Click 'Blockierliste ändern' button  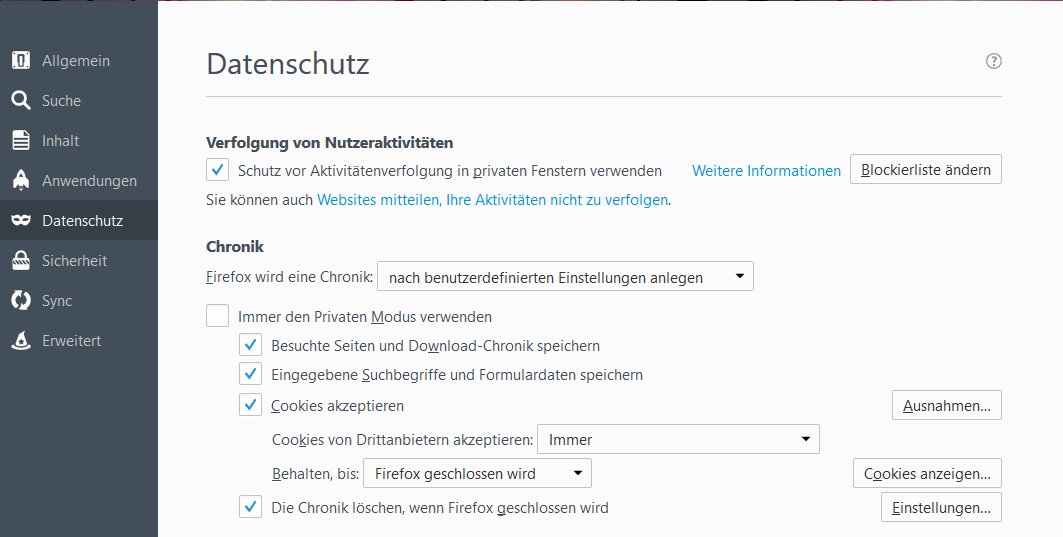(x=925, y=170)
